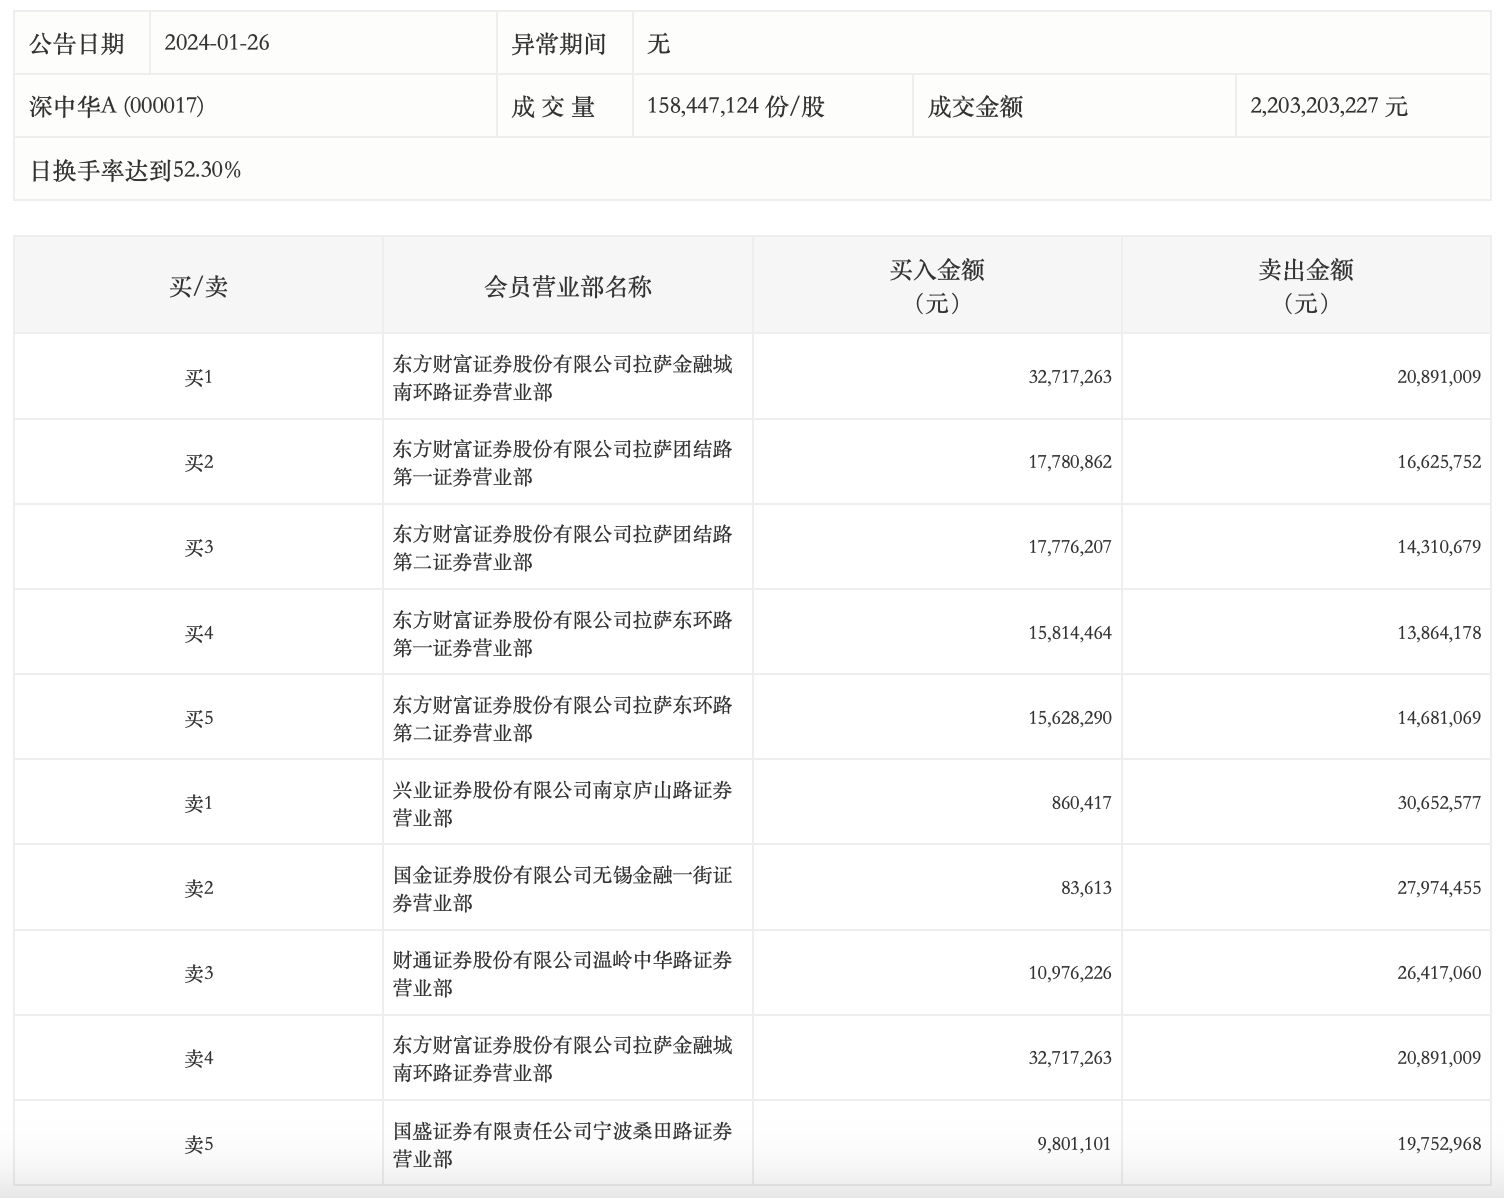Click the 拉萨团结路第一证券营业部 branch name
The height and width of the screenshot is (1198, 1504).
[563, 463]
